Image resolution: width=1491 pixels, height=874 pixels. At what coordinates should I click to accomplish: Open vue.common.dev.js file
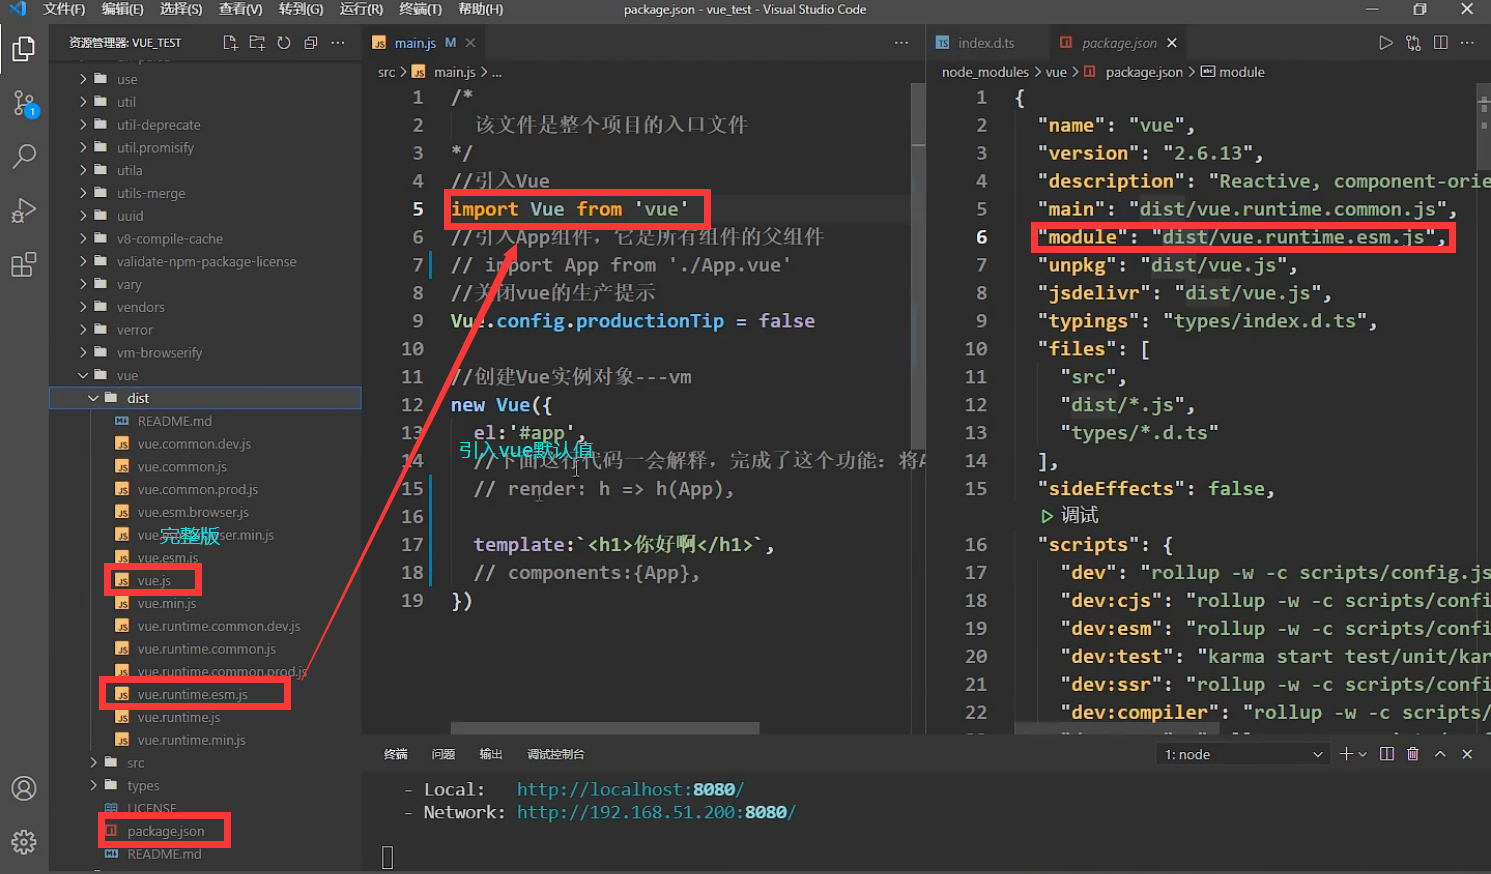pos(194,444)
